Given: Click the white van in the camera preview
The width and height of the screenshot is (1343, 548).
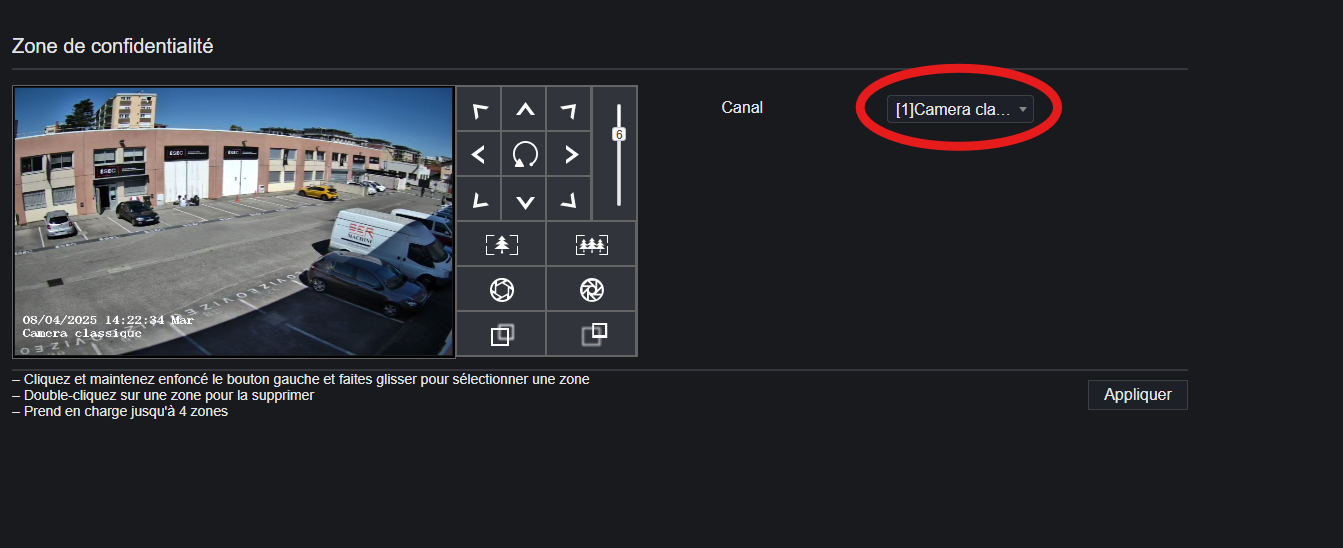Looking at the screenshot, I should click(x=390, y=243).
